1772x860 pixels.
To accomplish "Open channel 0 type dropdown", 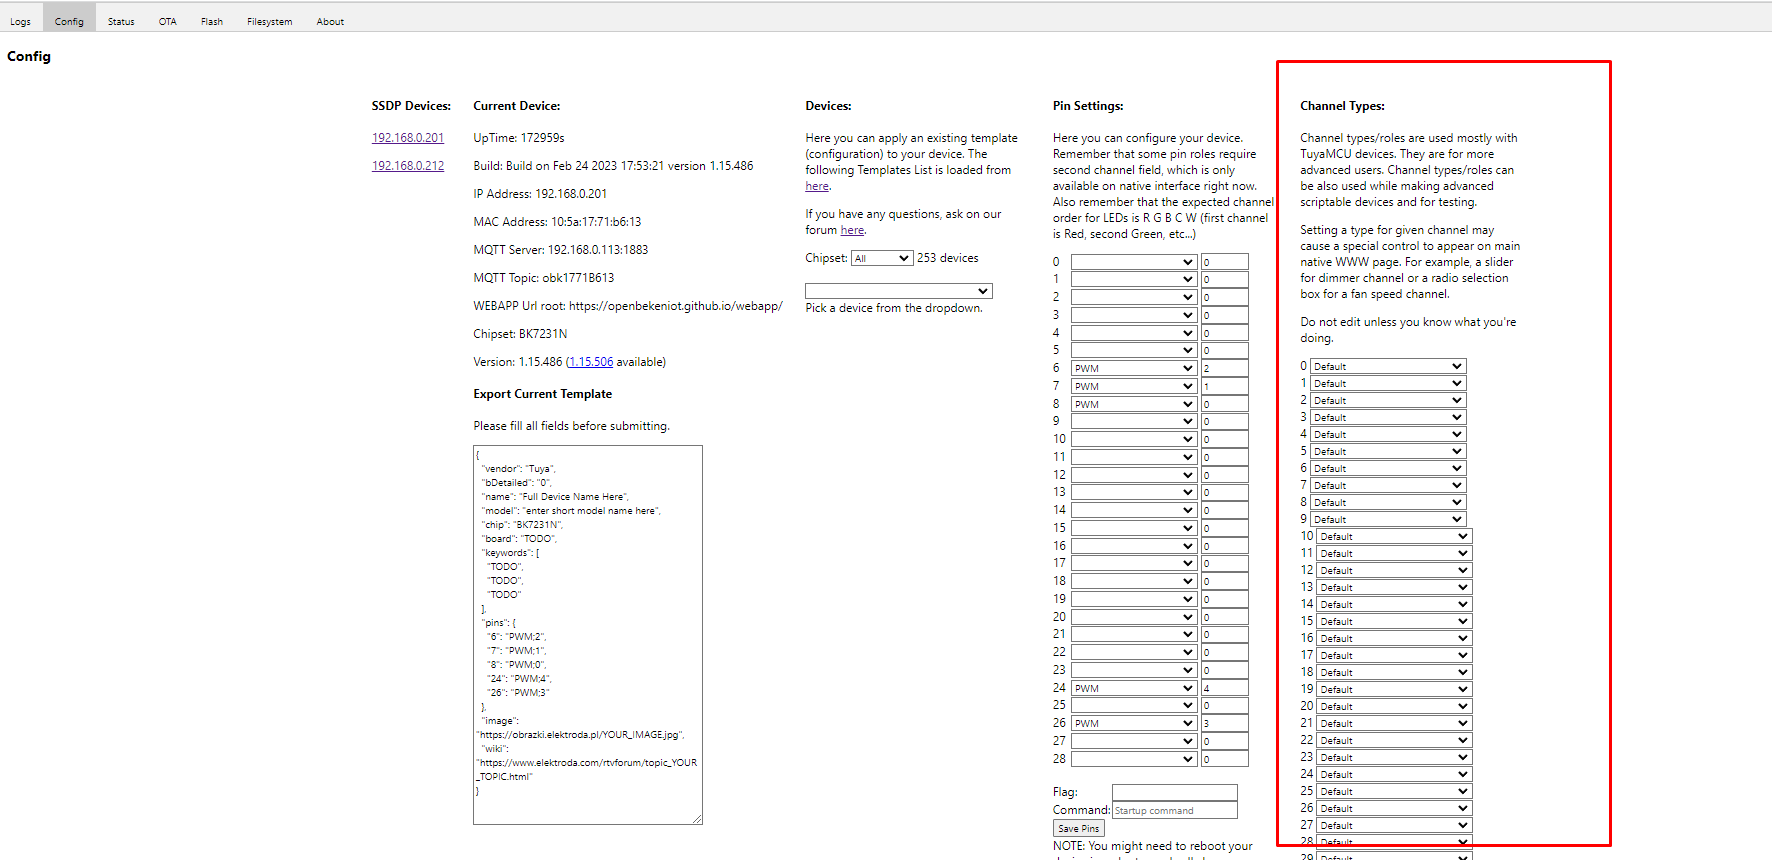I will (x=1388, y=366).
